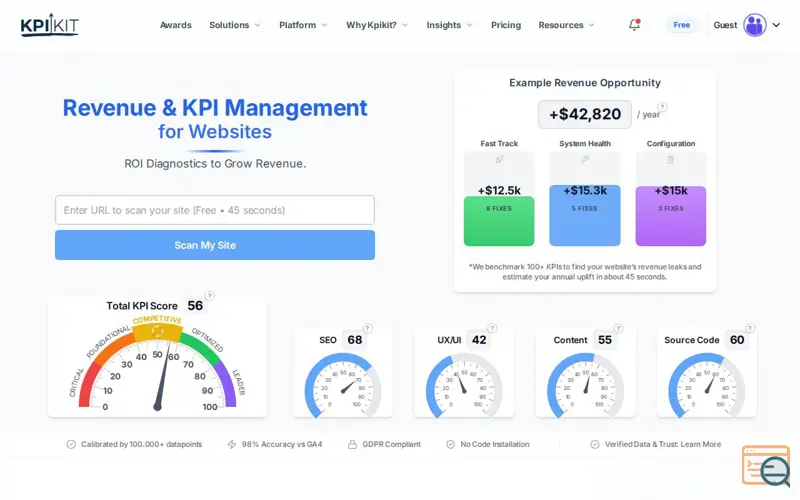Click the No Code Installation text
The height and width of the screenshot is (500, 800).
(x=495, y=444)
